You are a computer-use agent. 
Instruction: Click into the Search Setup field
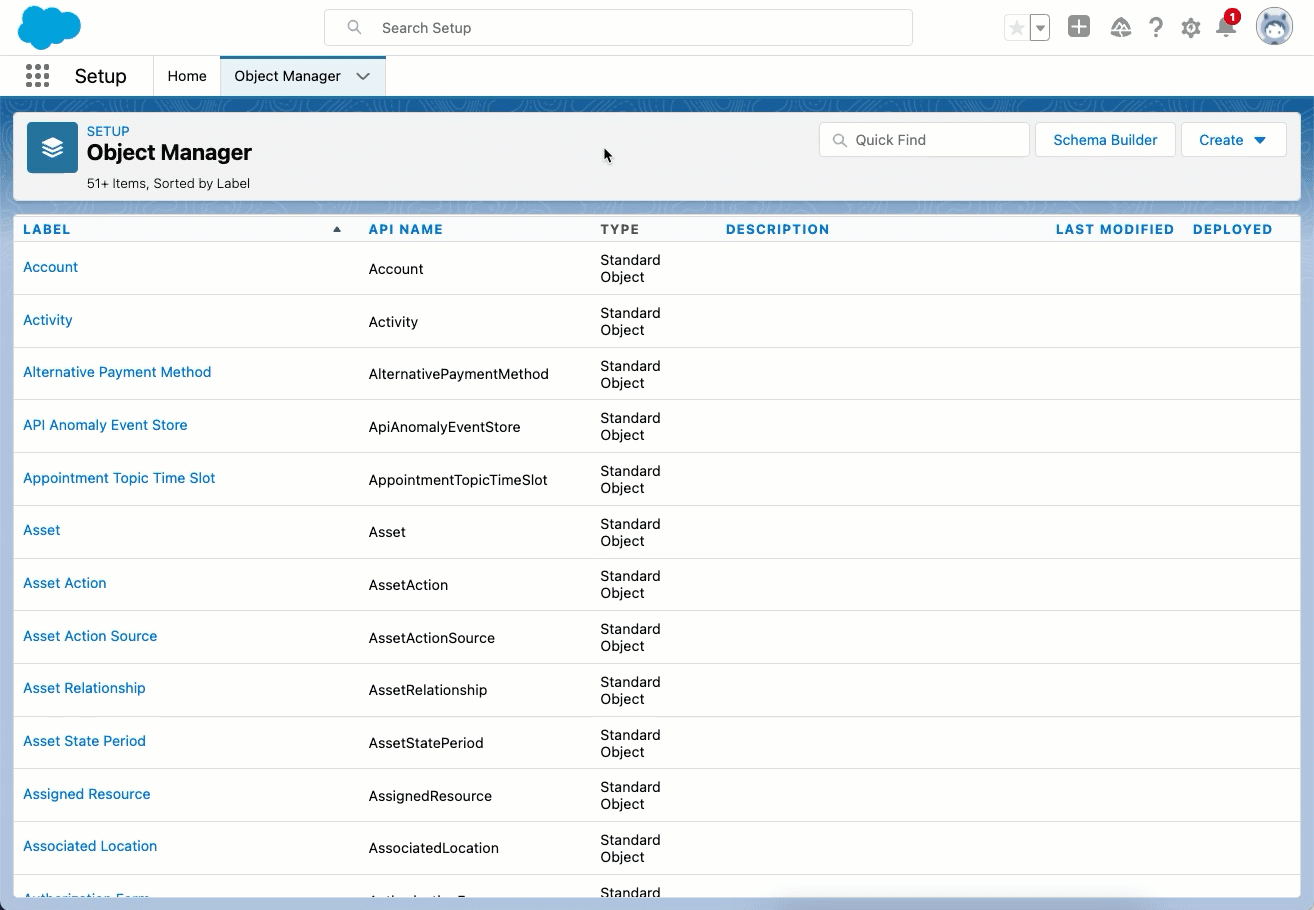pos(618,28)
